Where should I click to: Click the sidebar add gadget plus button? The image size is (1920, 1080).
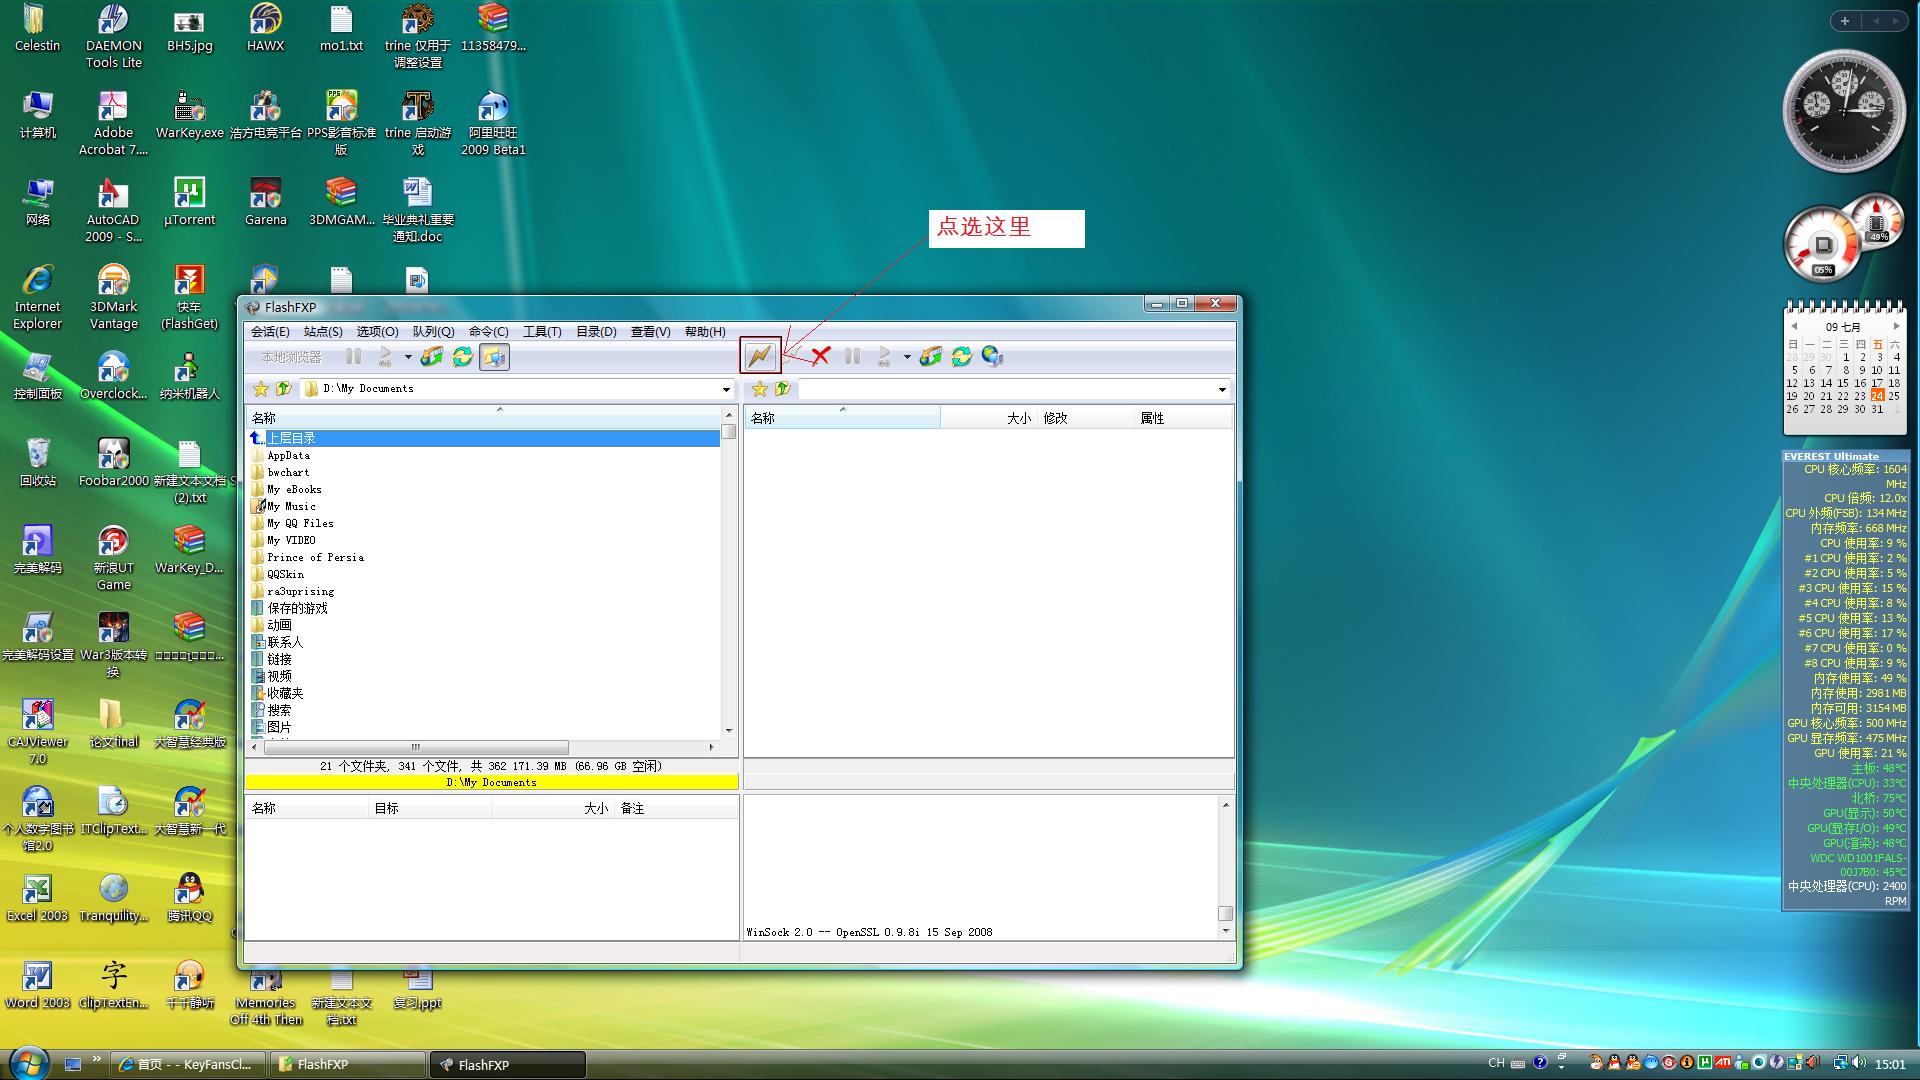[x=1845, y=21]
